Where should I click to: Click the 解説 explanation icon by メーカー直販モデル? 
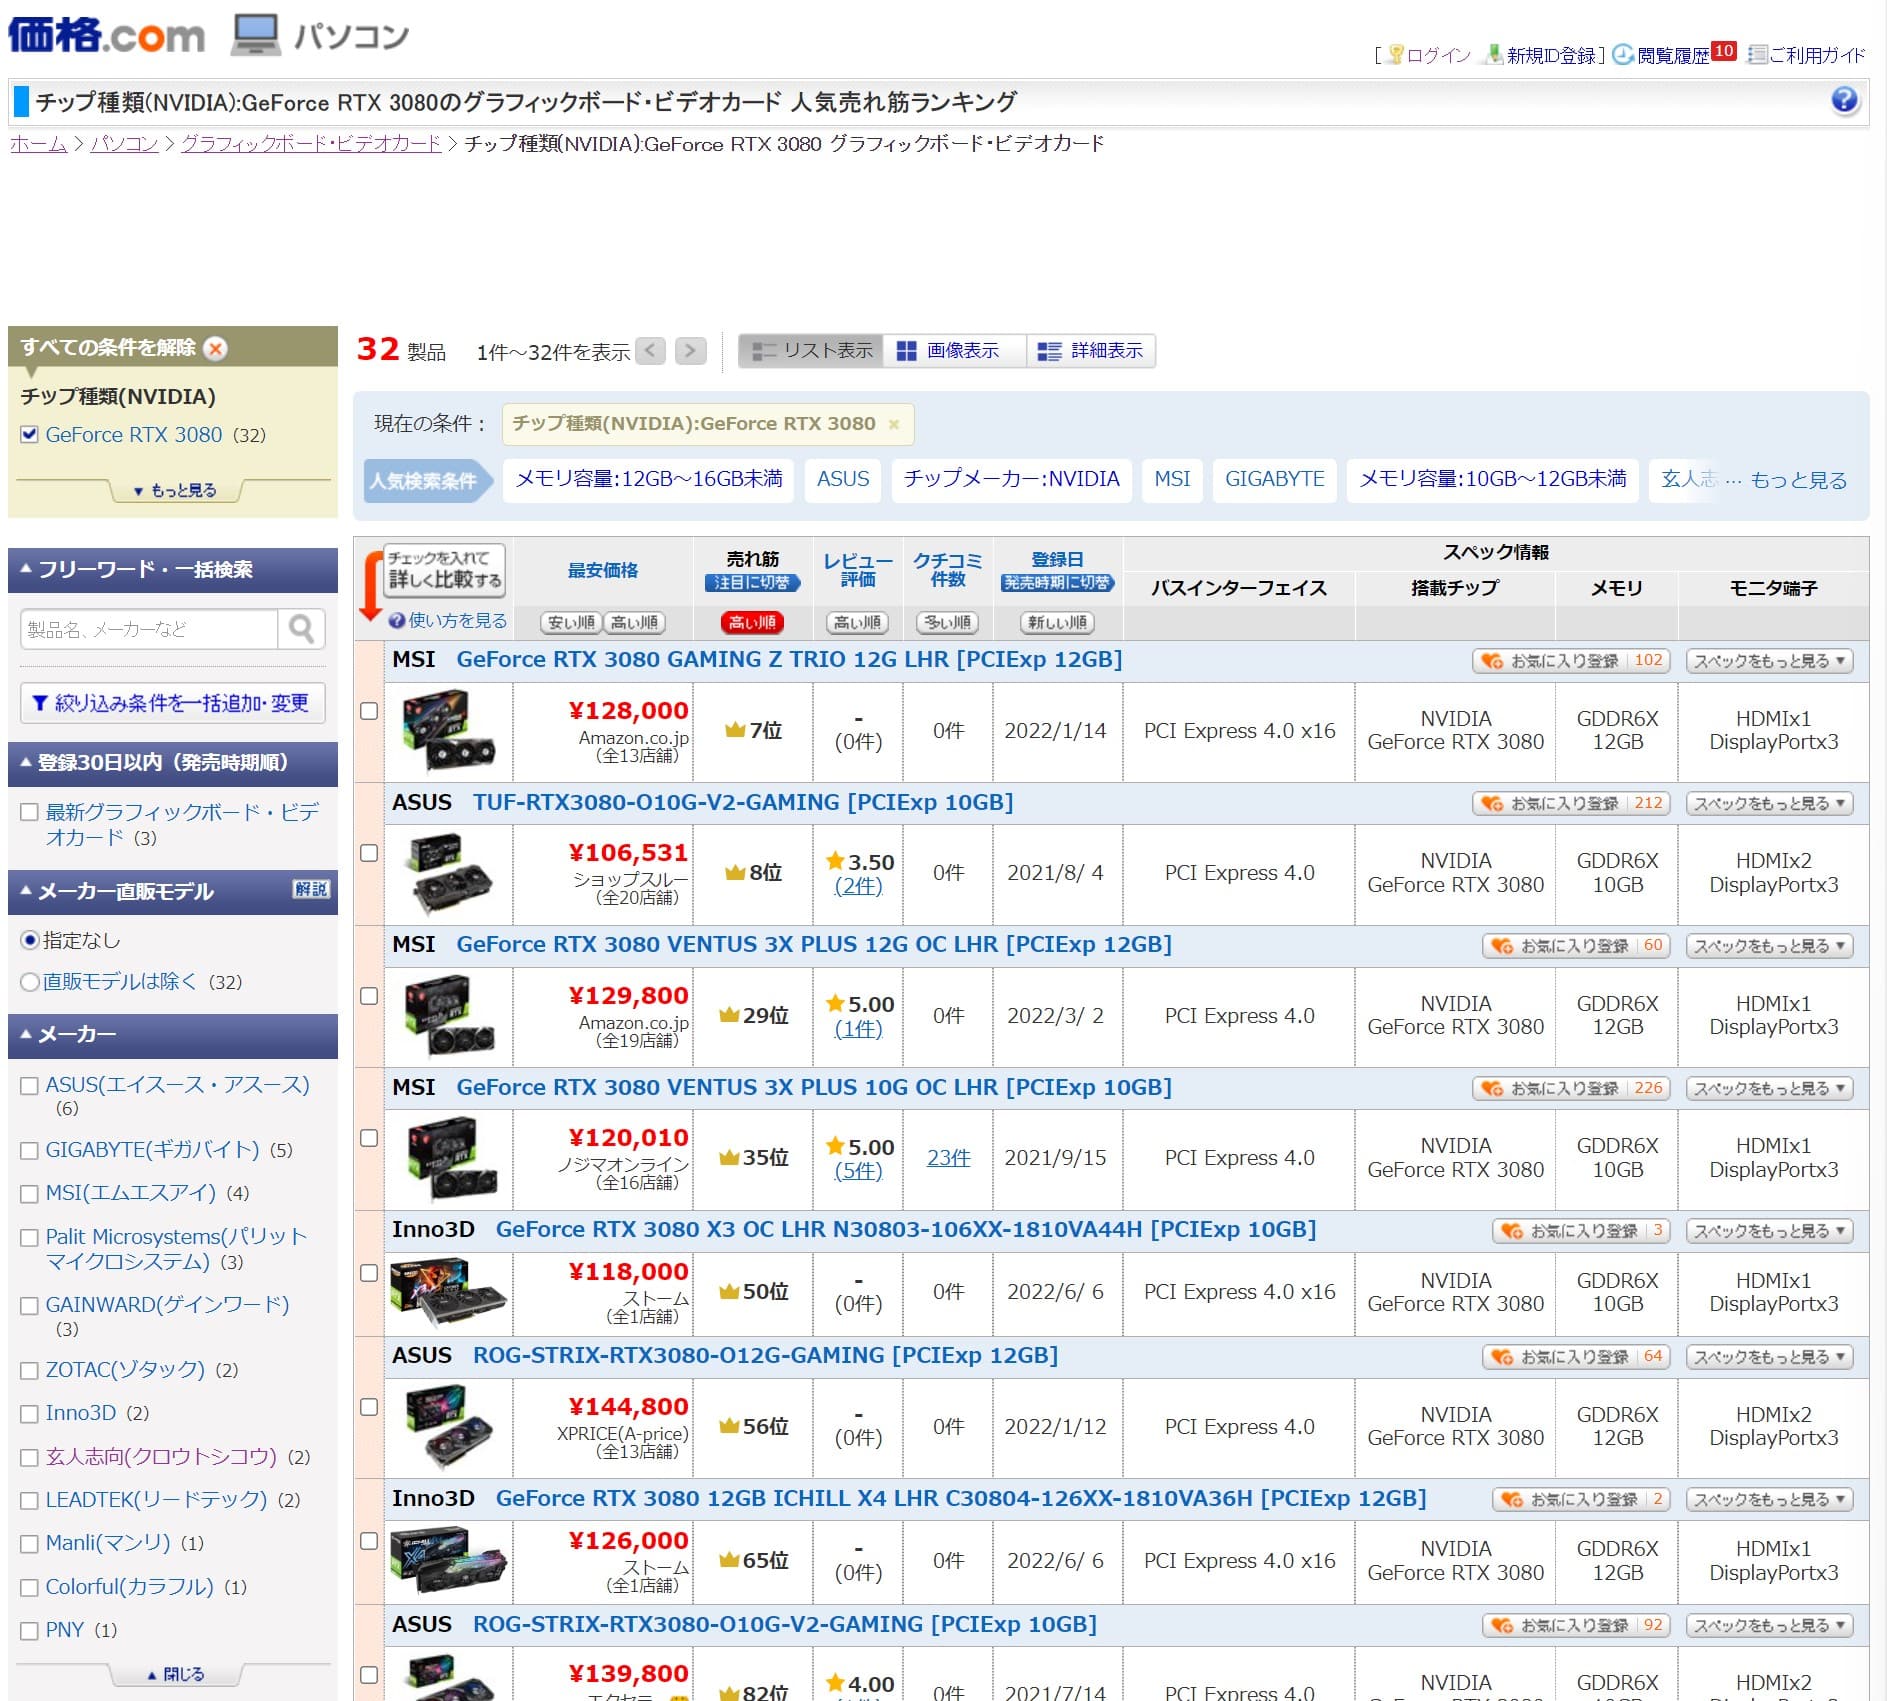tap(311, 890)
